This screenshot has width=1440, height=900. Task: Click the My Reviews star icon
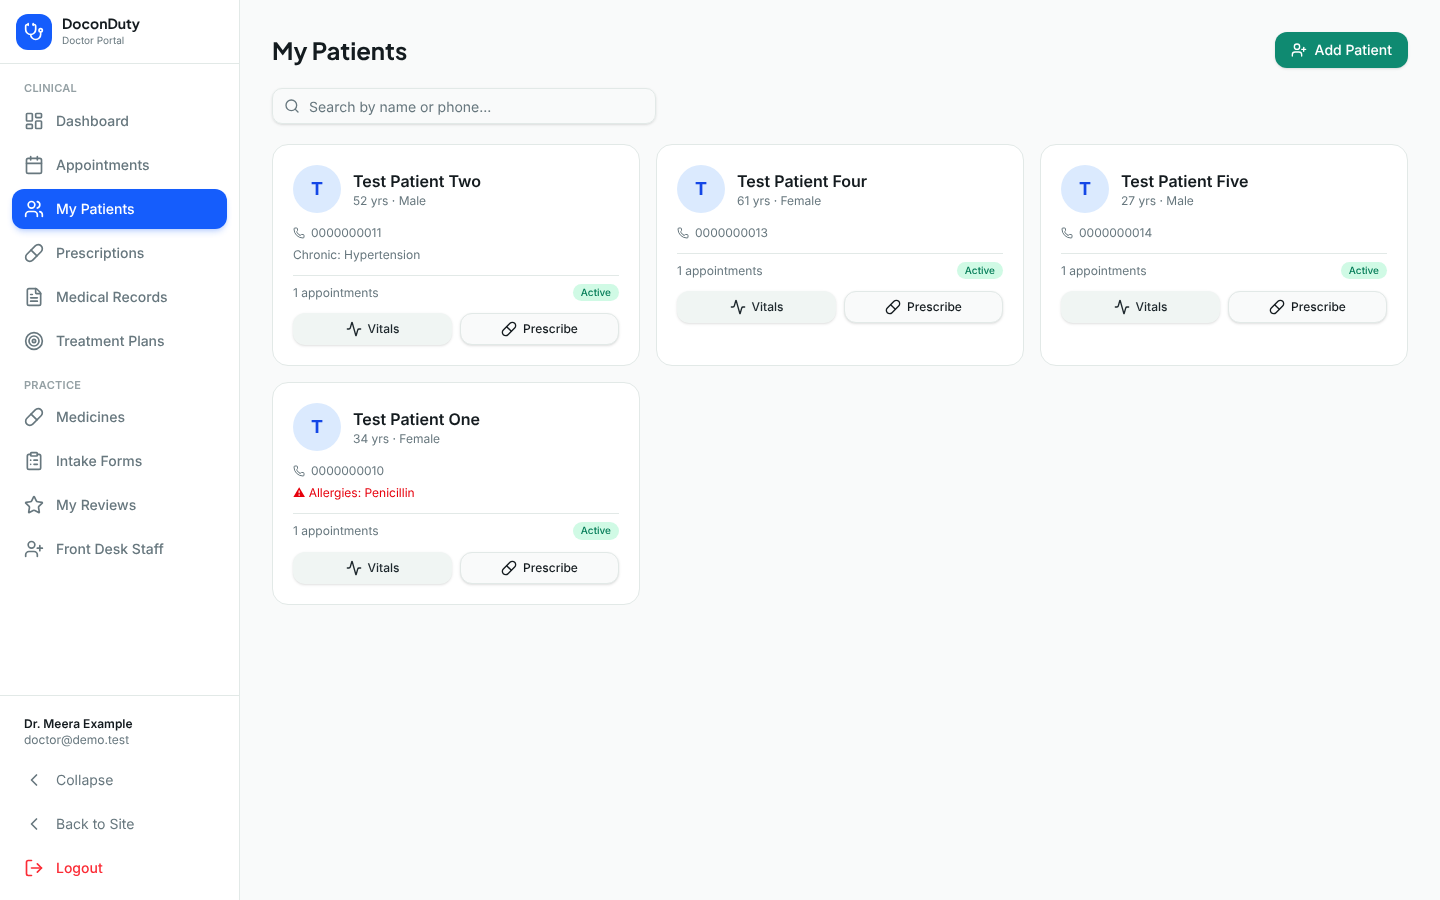pyautogui.click(x=34, y=505)
